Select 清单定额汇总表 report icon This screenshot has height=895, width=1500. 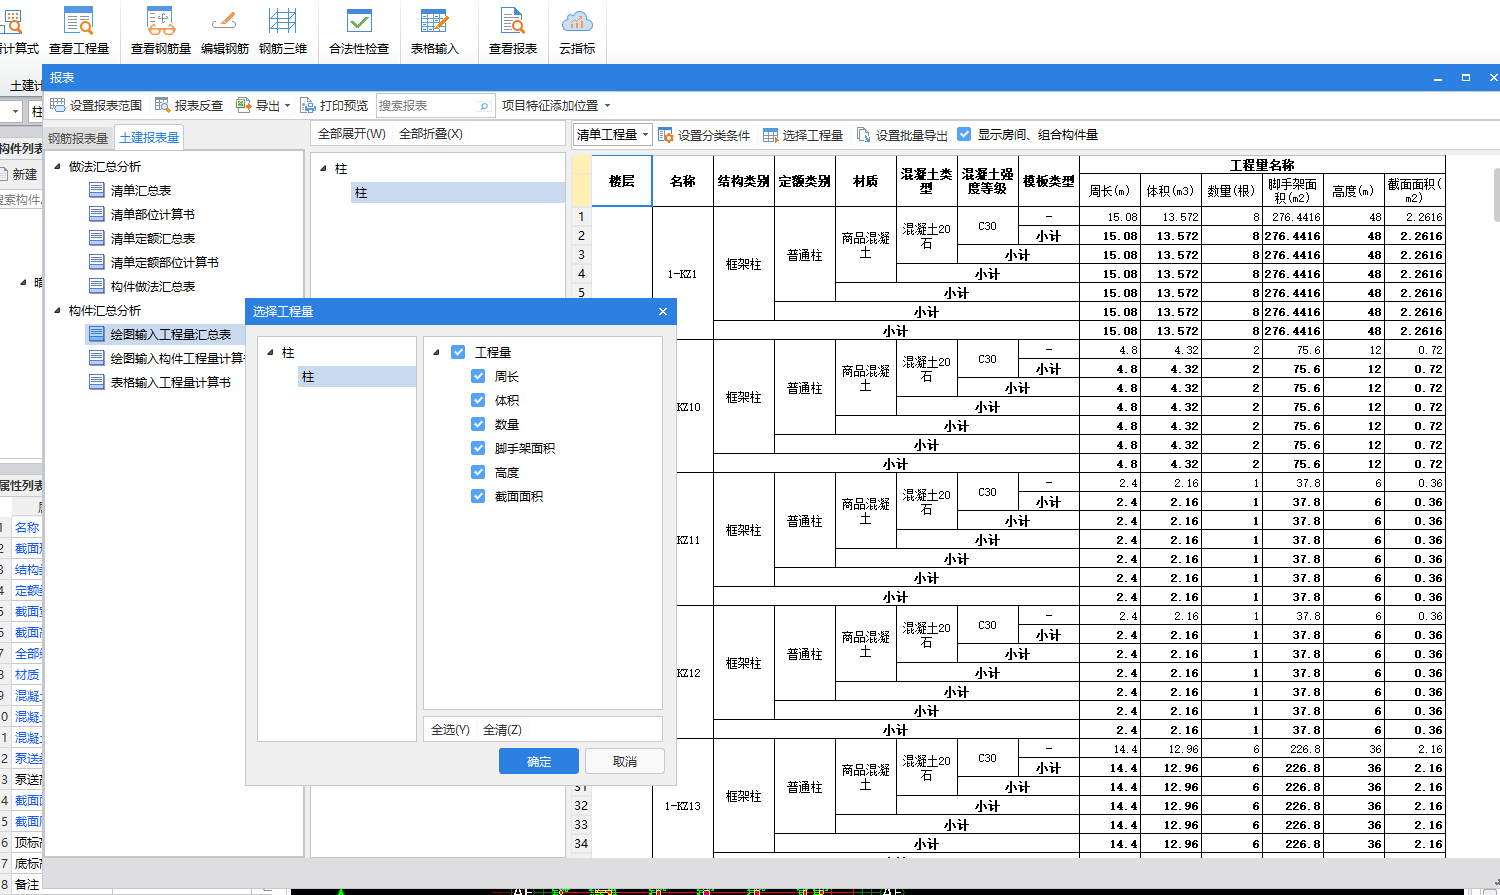point(97,238)
